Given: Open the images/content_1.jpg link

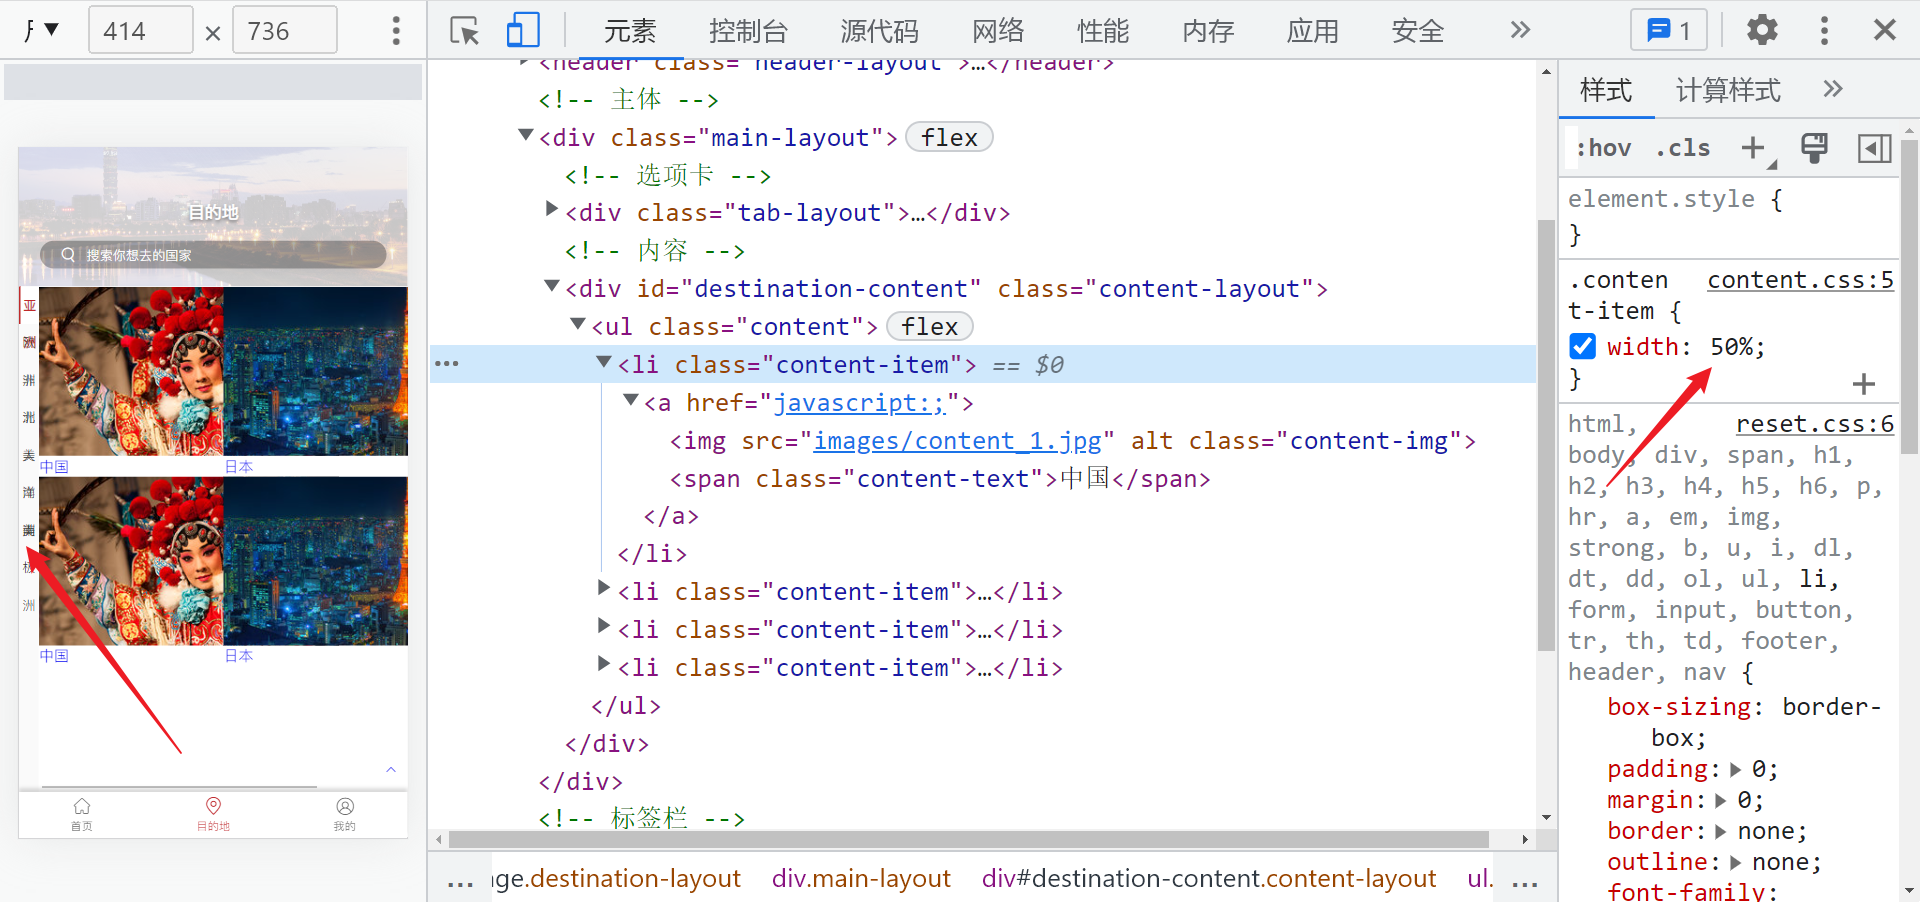Looking at the screenshot, I should tap(957, 441).
